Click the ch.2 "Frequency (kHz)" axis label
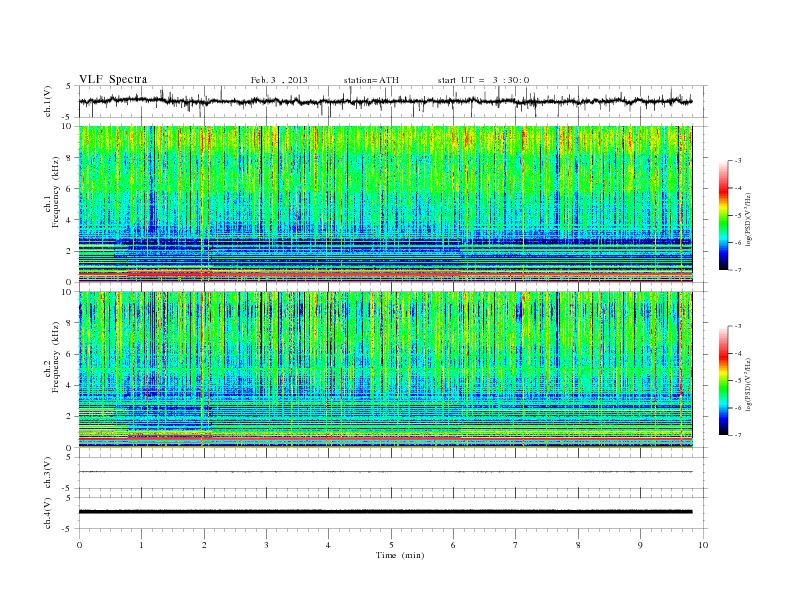792x612 pixels. coord(56,356)
